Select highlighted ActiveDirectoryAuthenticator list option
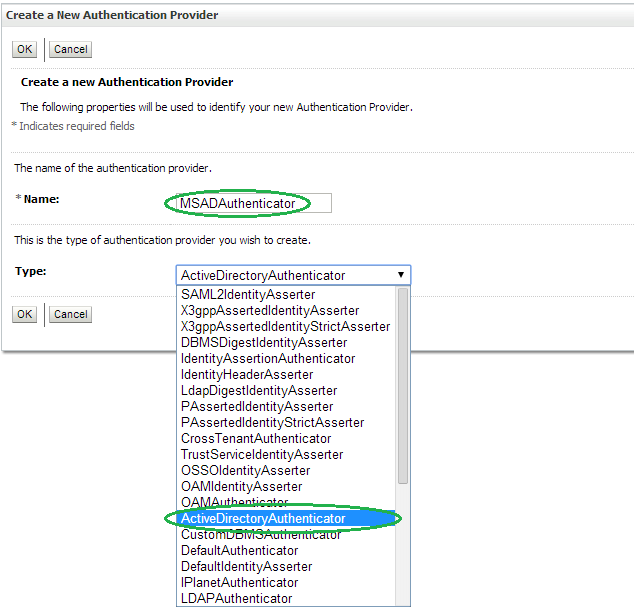The height and width of the screenshot is (610, 640). coord(286,518)
